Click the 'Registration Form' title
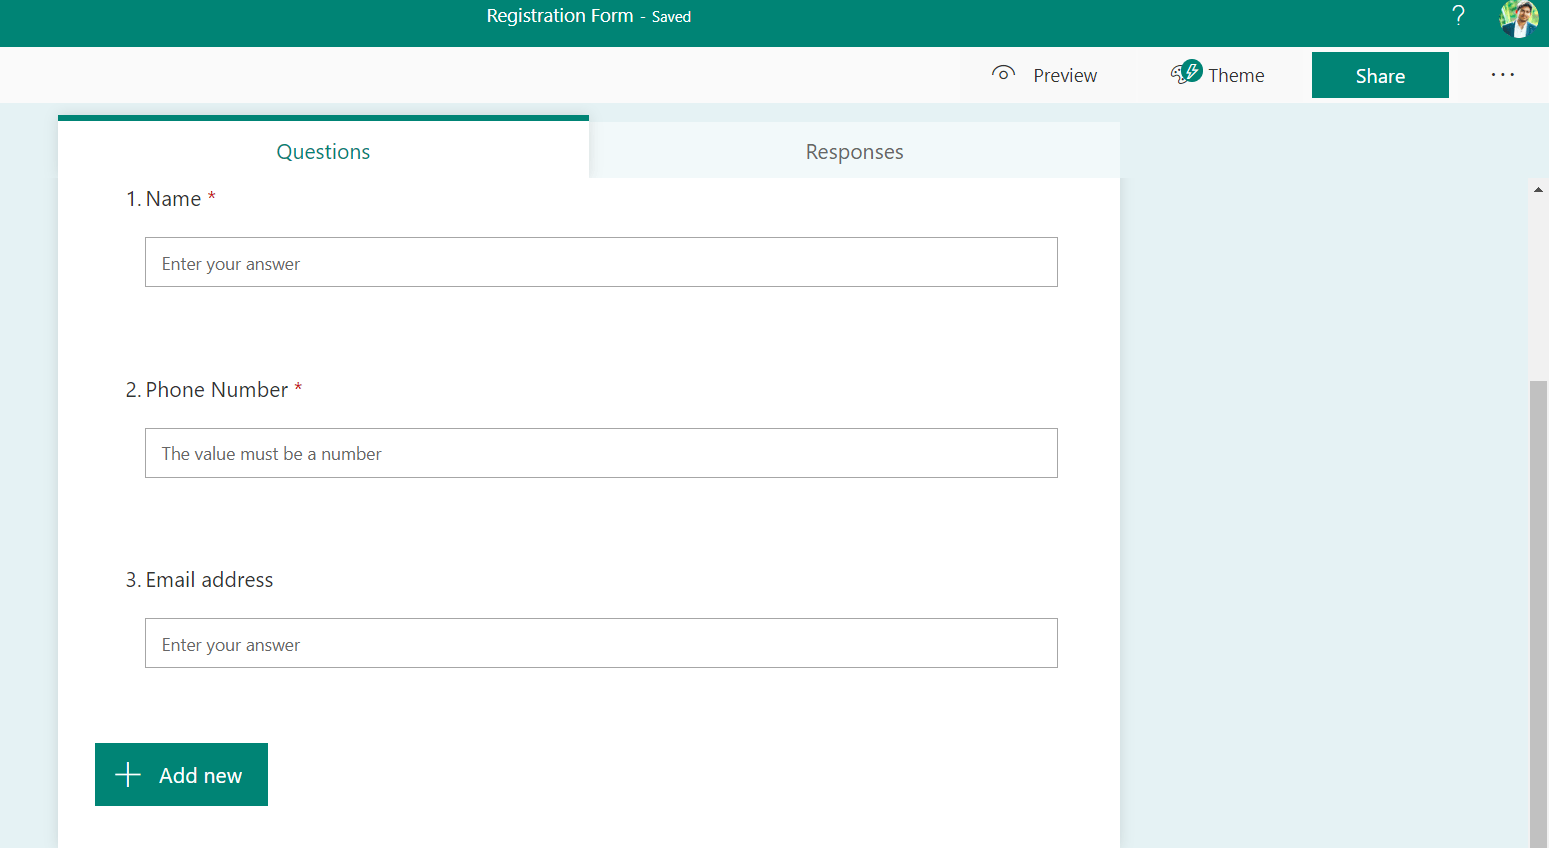The image size is (1549, 848). click(x=560, y=16)
